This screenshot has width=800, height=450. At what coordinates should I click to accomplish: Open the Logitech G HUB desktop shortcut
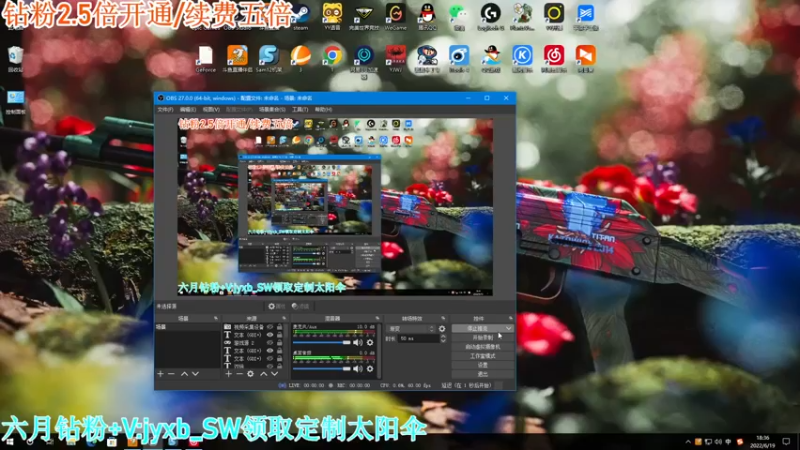click(x=491, y=16)
